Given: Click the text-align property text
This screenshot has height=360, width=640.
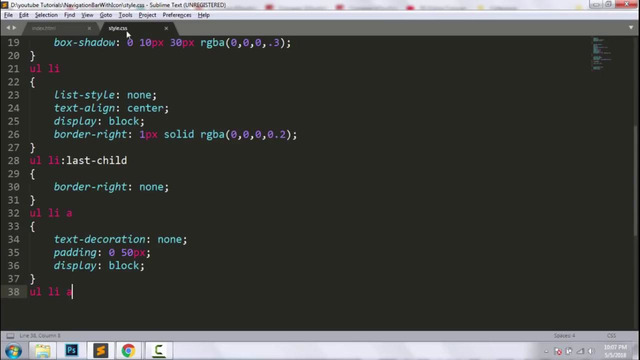Looking at the screenshot, I should click(84, 108).
